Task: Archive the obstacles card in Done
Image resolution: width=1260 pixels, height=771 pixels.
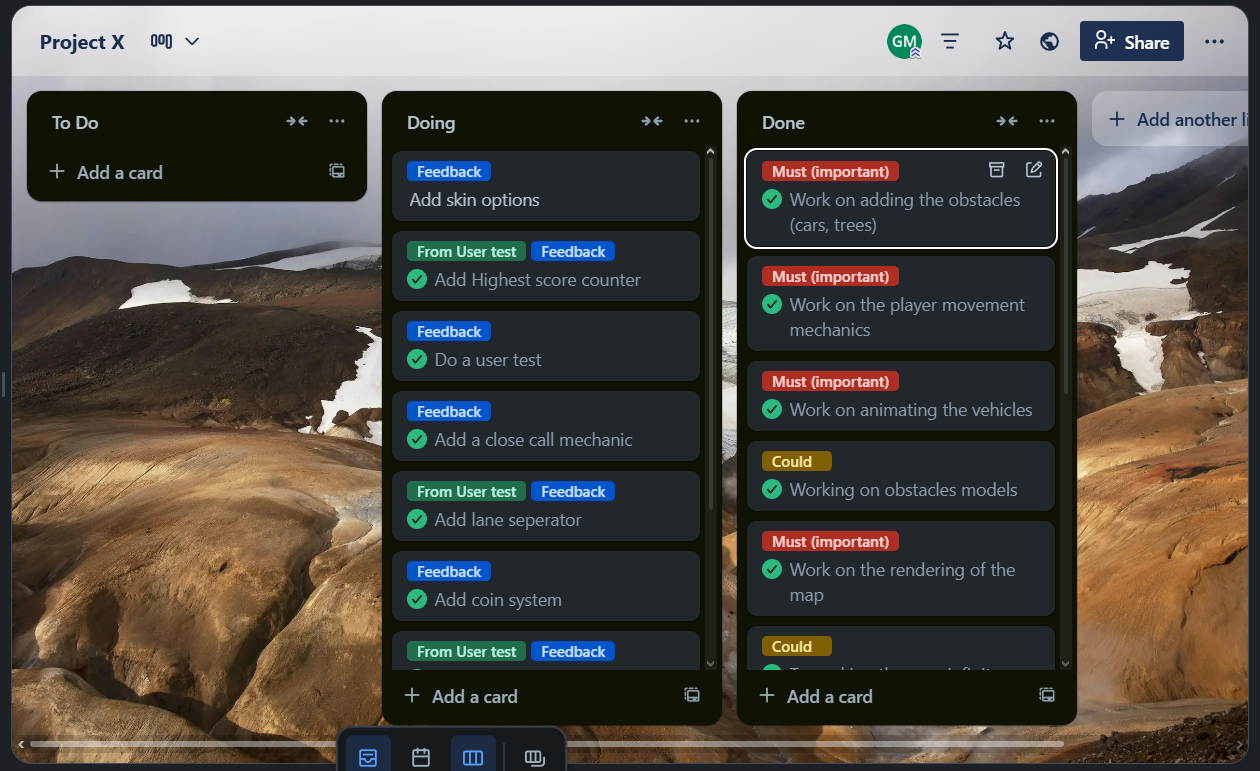Action: (x=996, y=170)
